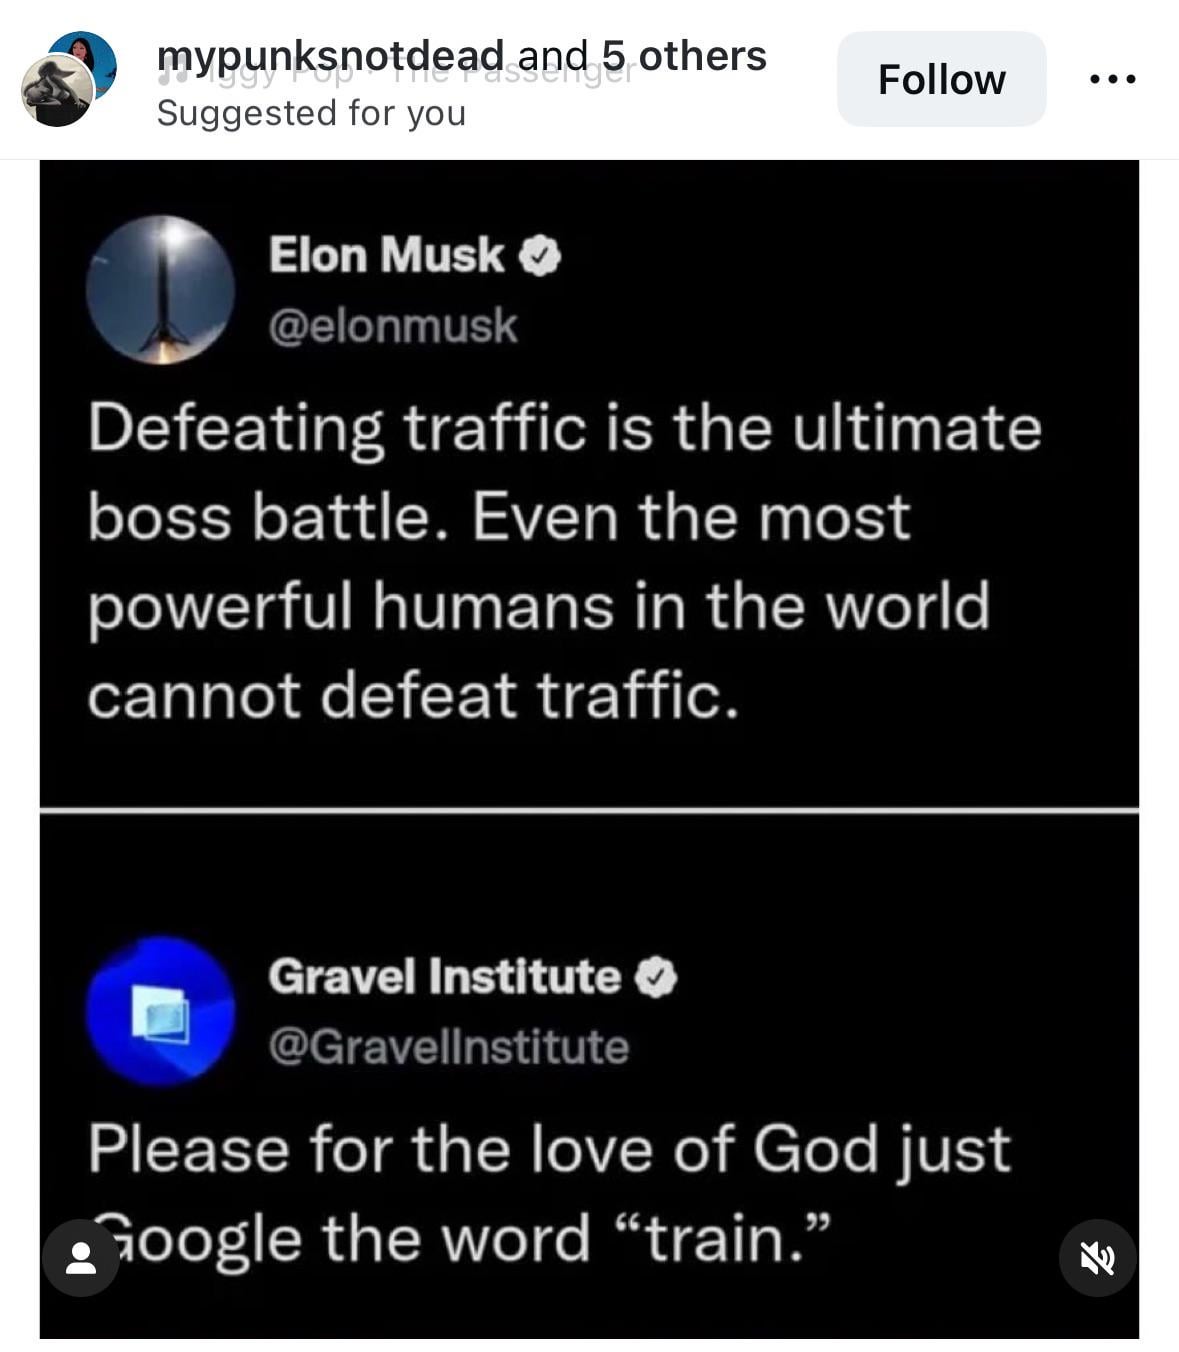Toggle the muted sound icon
Screen dimensions: 1179x1352
[x=1097, y=1258]
